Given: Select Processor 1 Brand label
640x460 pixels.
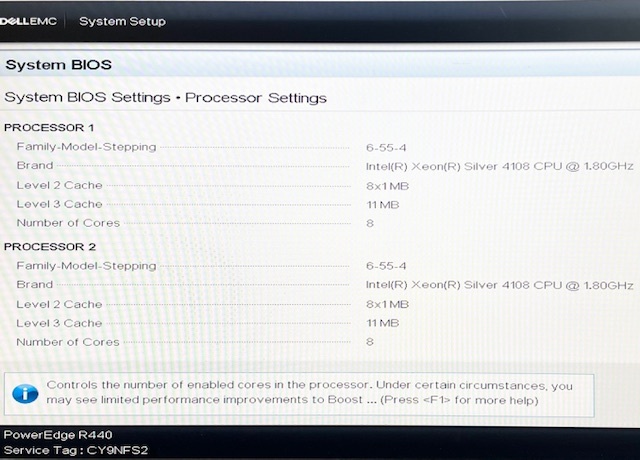Looking at the screenshot, I should [35, 166].
